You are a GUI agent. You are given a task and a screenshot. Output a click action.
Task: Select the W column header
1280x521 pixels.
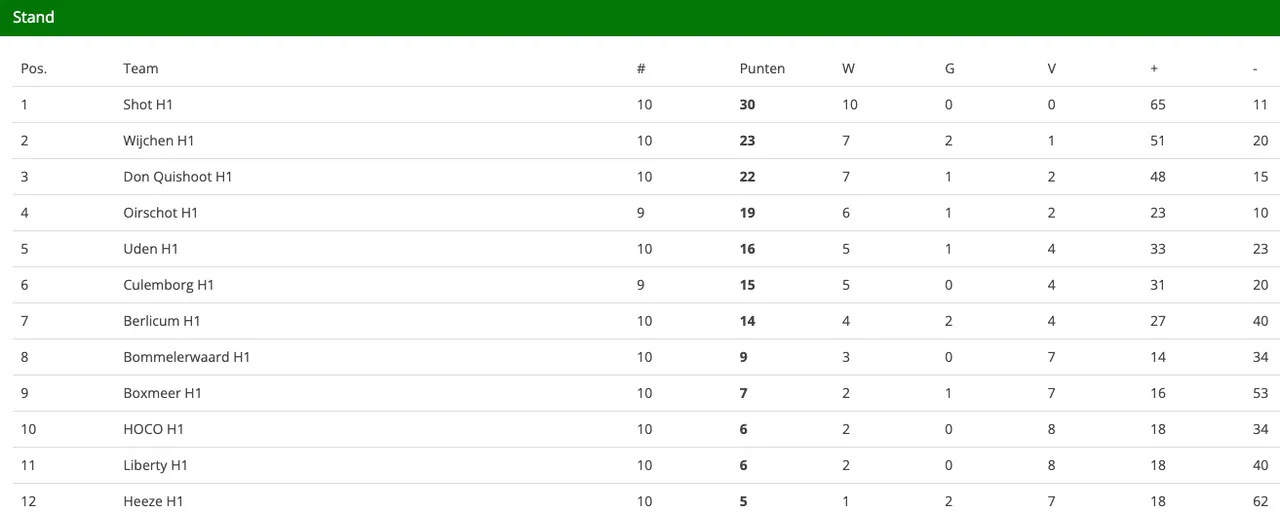point(848,69)
